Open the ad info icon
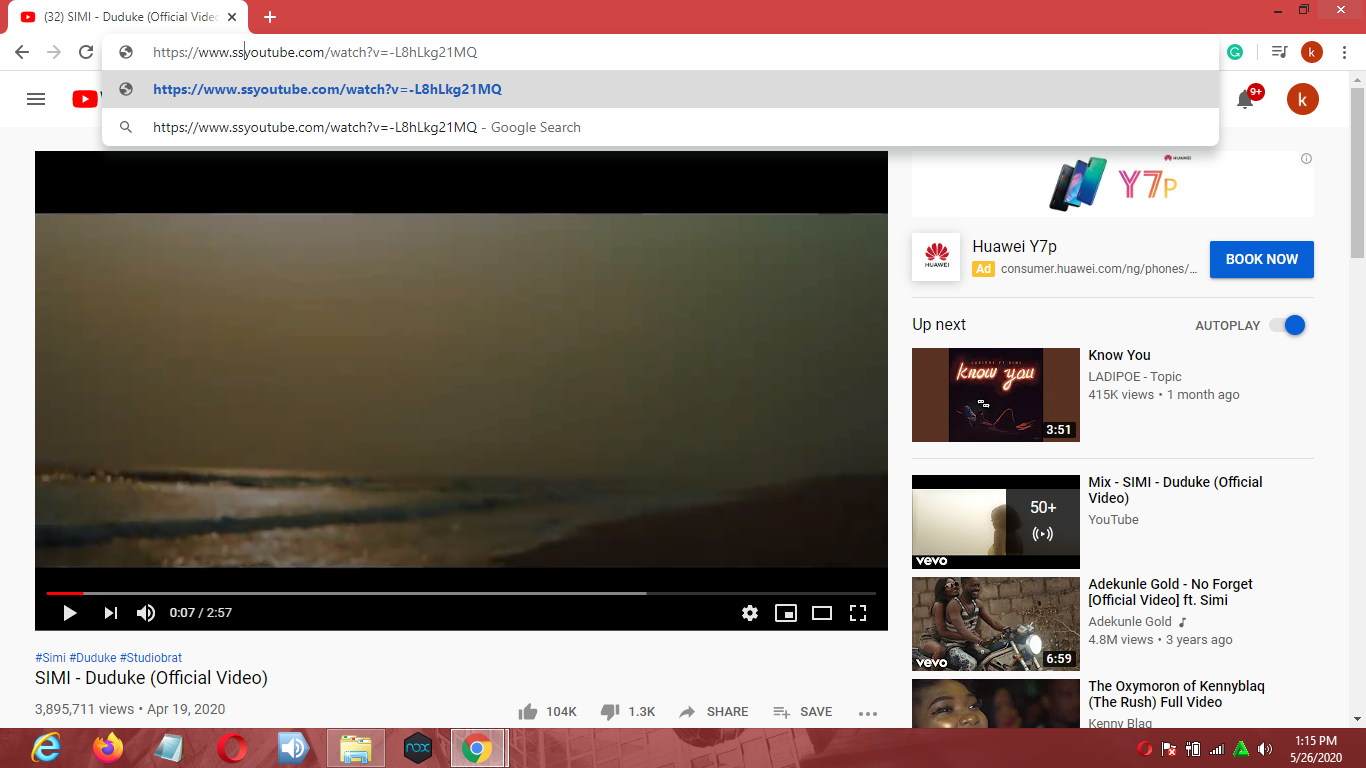 1306,159
